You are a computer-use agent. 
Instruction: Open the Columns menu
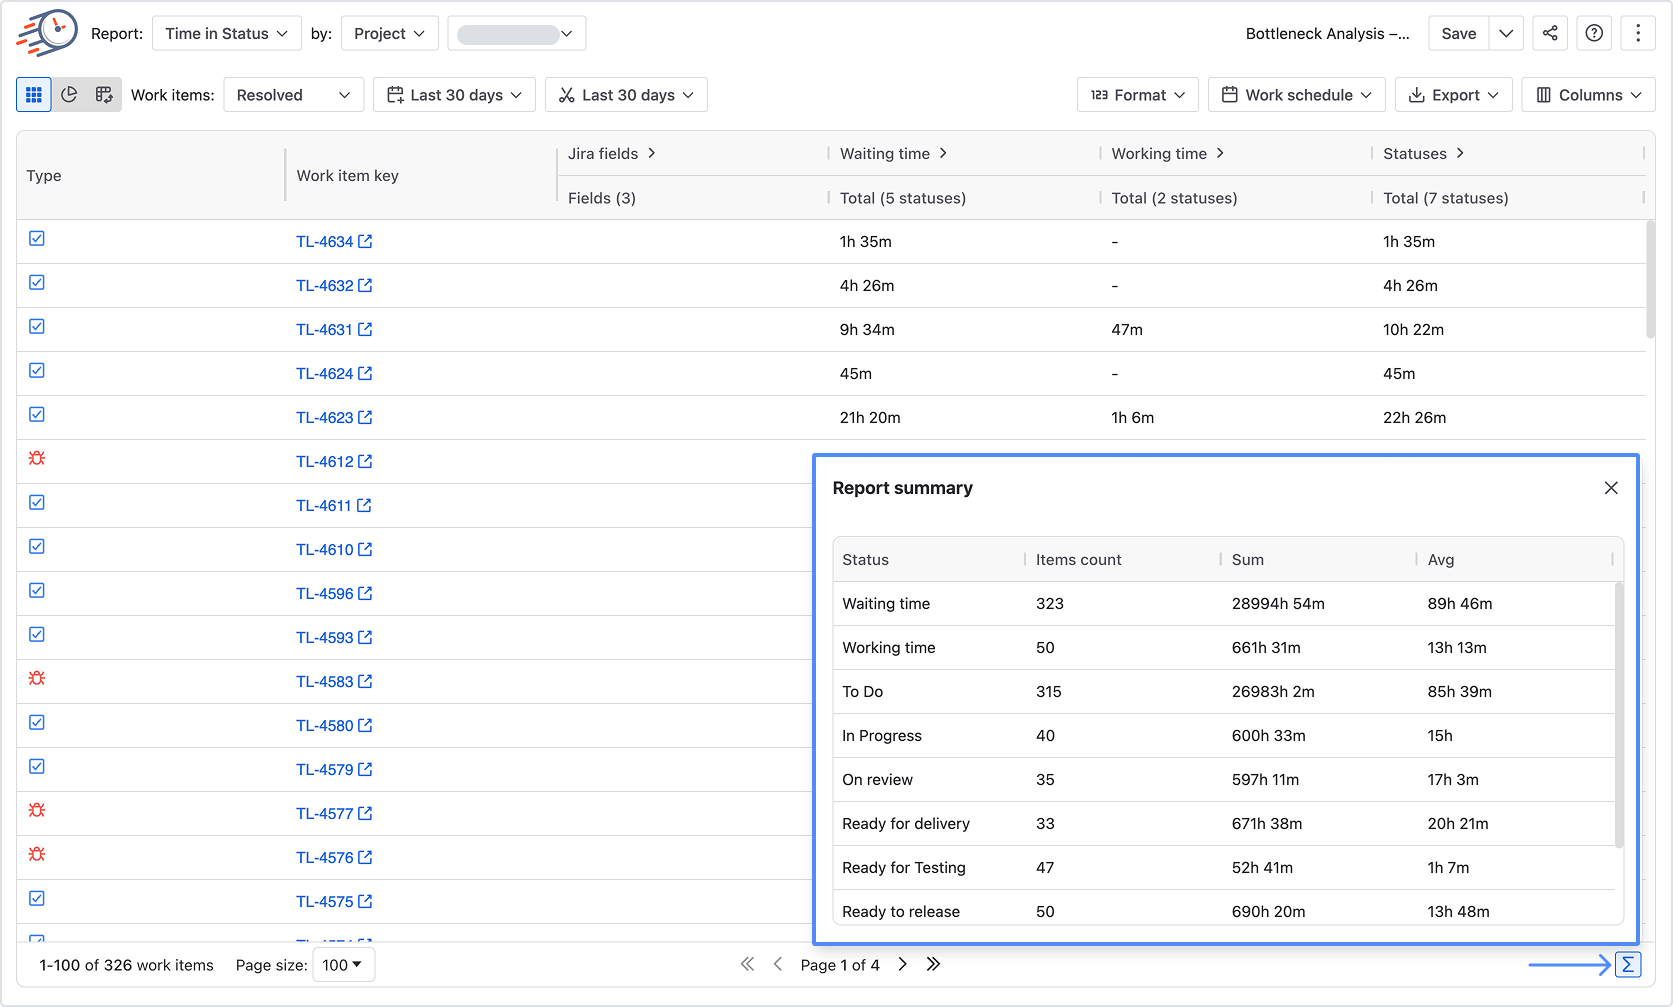[x=1589, y=95]
